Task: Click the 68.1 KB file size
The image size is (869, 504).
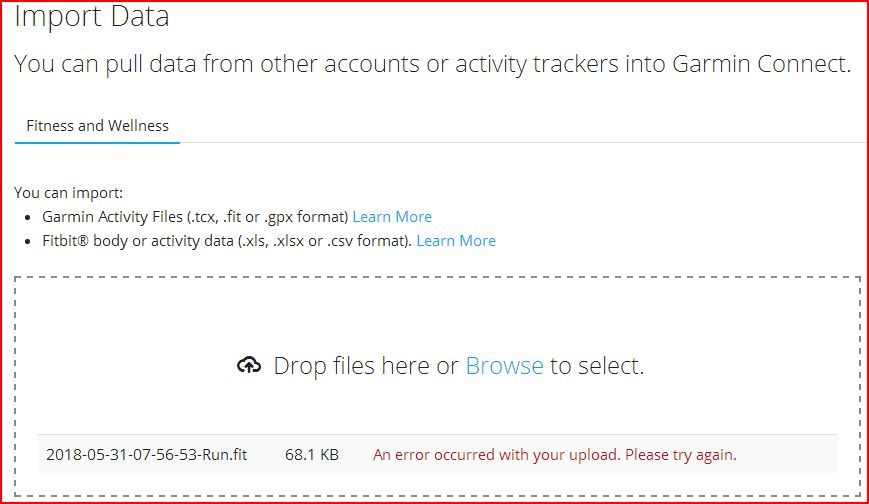Action: pos(311,455)
